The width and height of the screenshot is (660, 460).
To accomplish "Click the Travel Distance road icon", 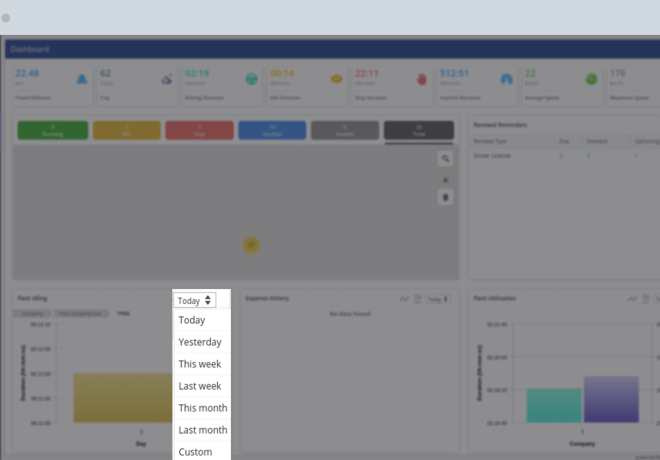I will [81, 79].
